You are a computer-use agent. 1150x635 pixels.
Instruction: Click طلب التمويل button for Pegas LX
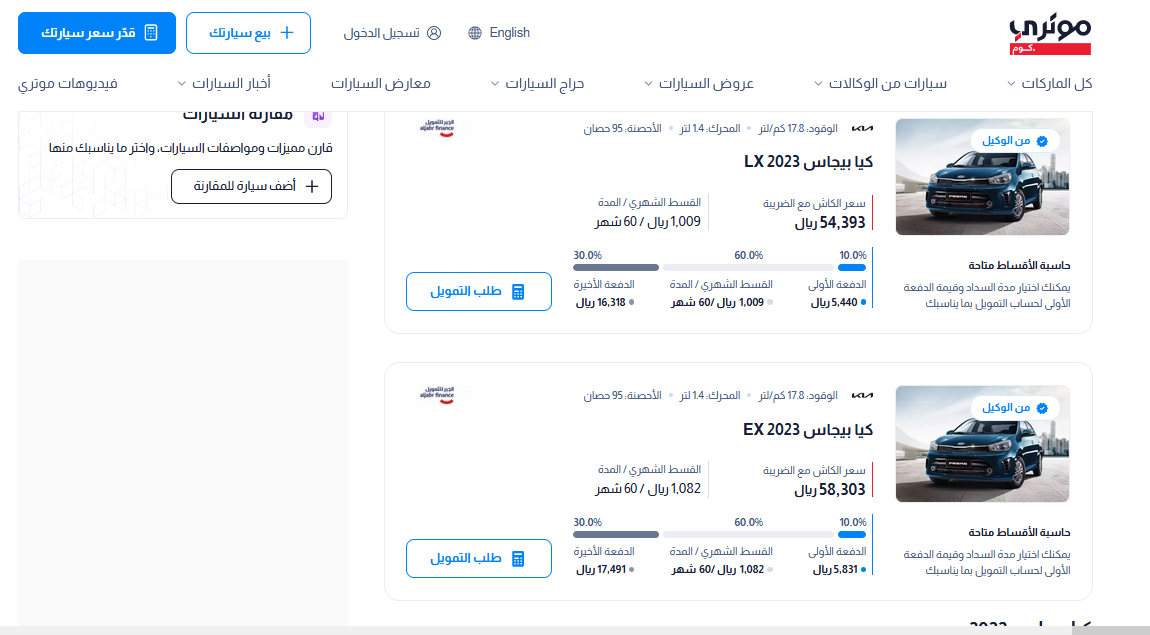(x=479, y=291)
